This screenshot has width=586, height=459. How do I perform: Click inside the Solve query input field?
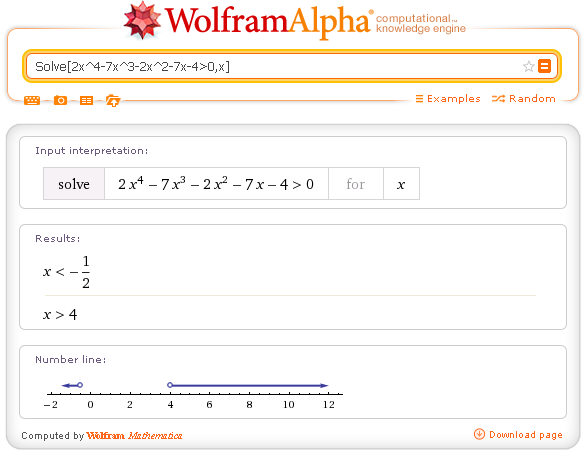point(273,67)
